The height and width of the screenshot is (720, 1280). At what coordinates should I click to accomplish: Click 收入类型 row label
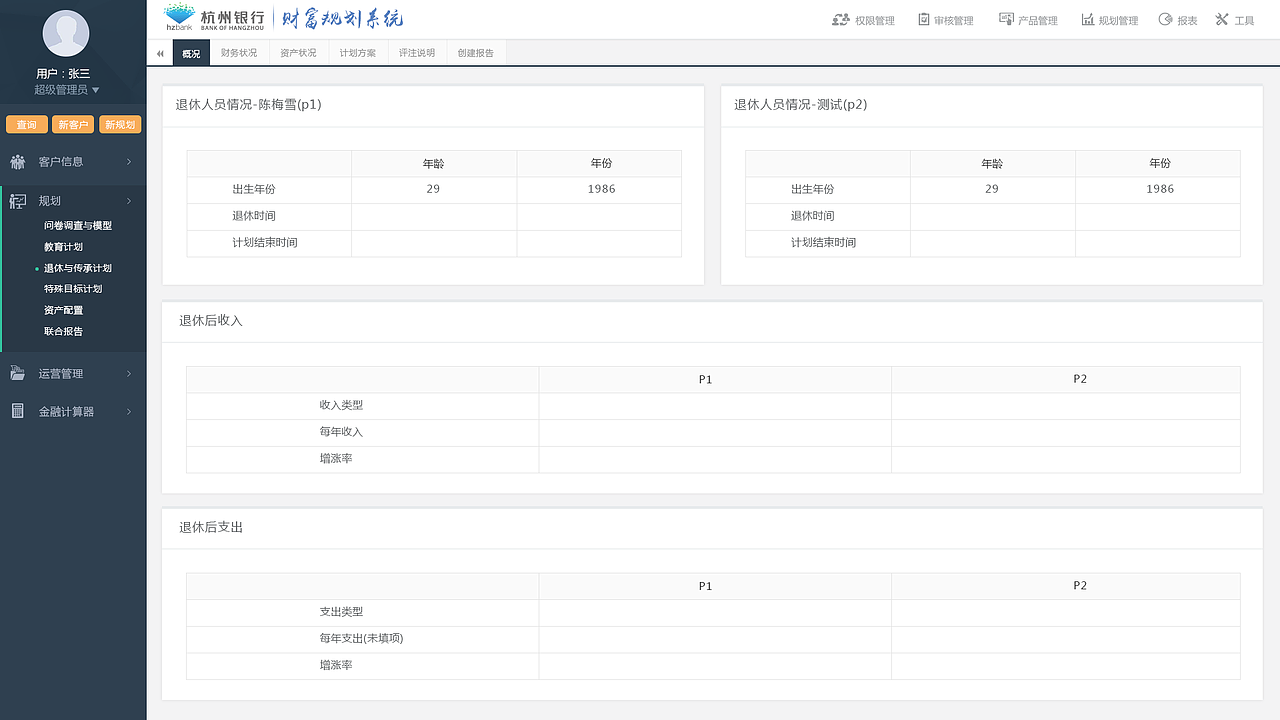[341, 405]
